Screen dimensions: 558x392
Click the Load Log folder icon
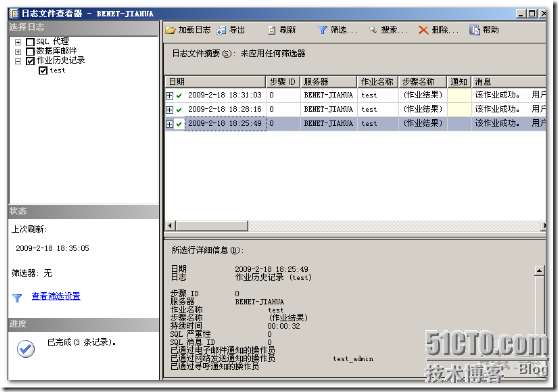coord(170,30)
